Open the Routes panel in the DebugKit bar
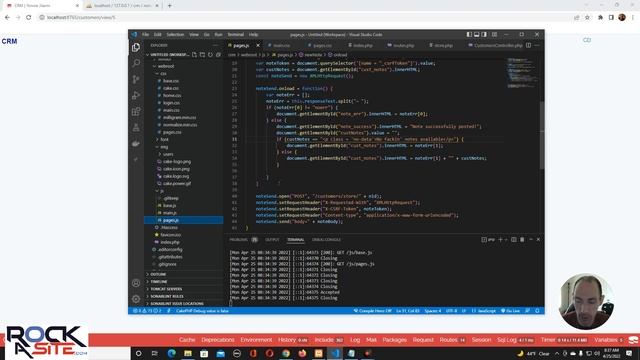The height and width of the screenshot is (360, 640). (x=453, y=340)
